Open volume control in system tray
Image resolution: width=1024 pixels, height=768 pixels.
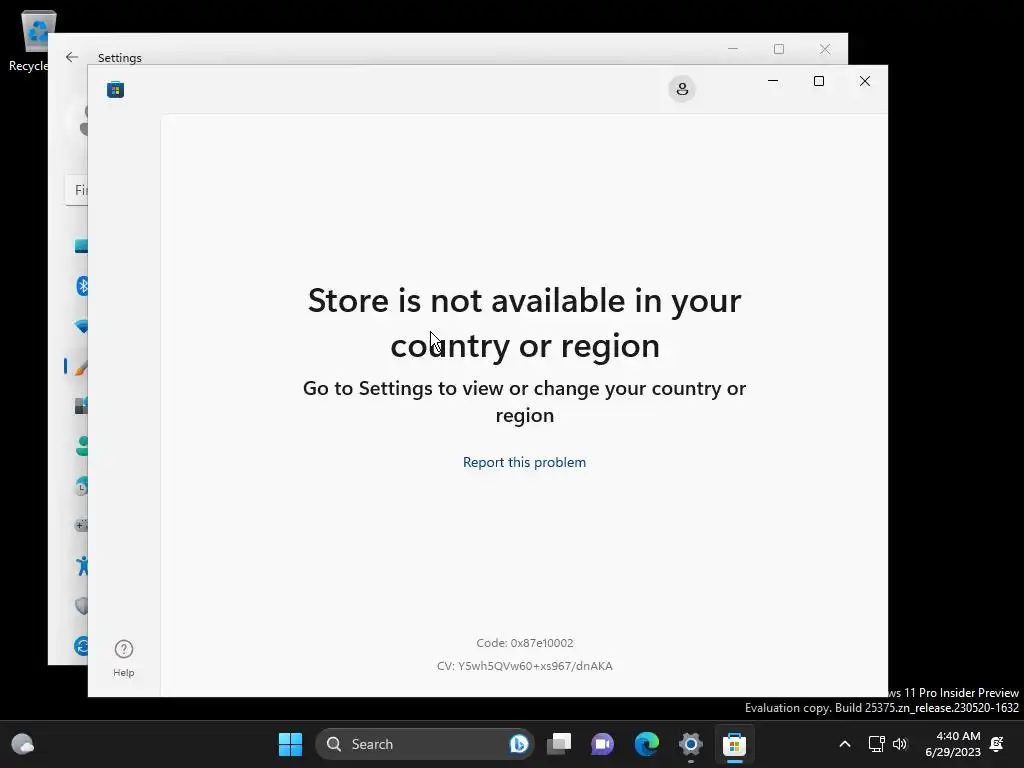(x=900, y=744)
